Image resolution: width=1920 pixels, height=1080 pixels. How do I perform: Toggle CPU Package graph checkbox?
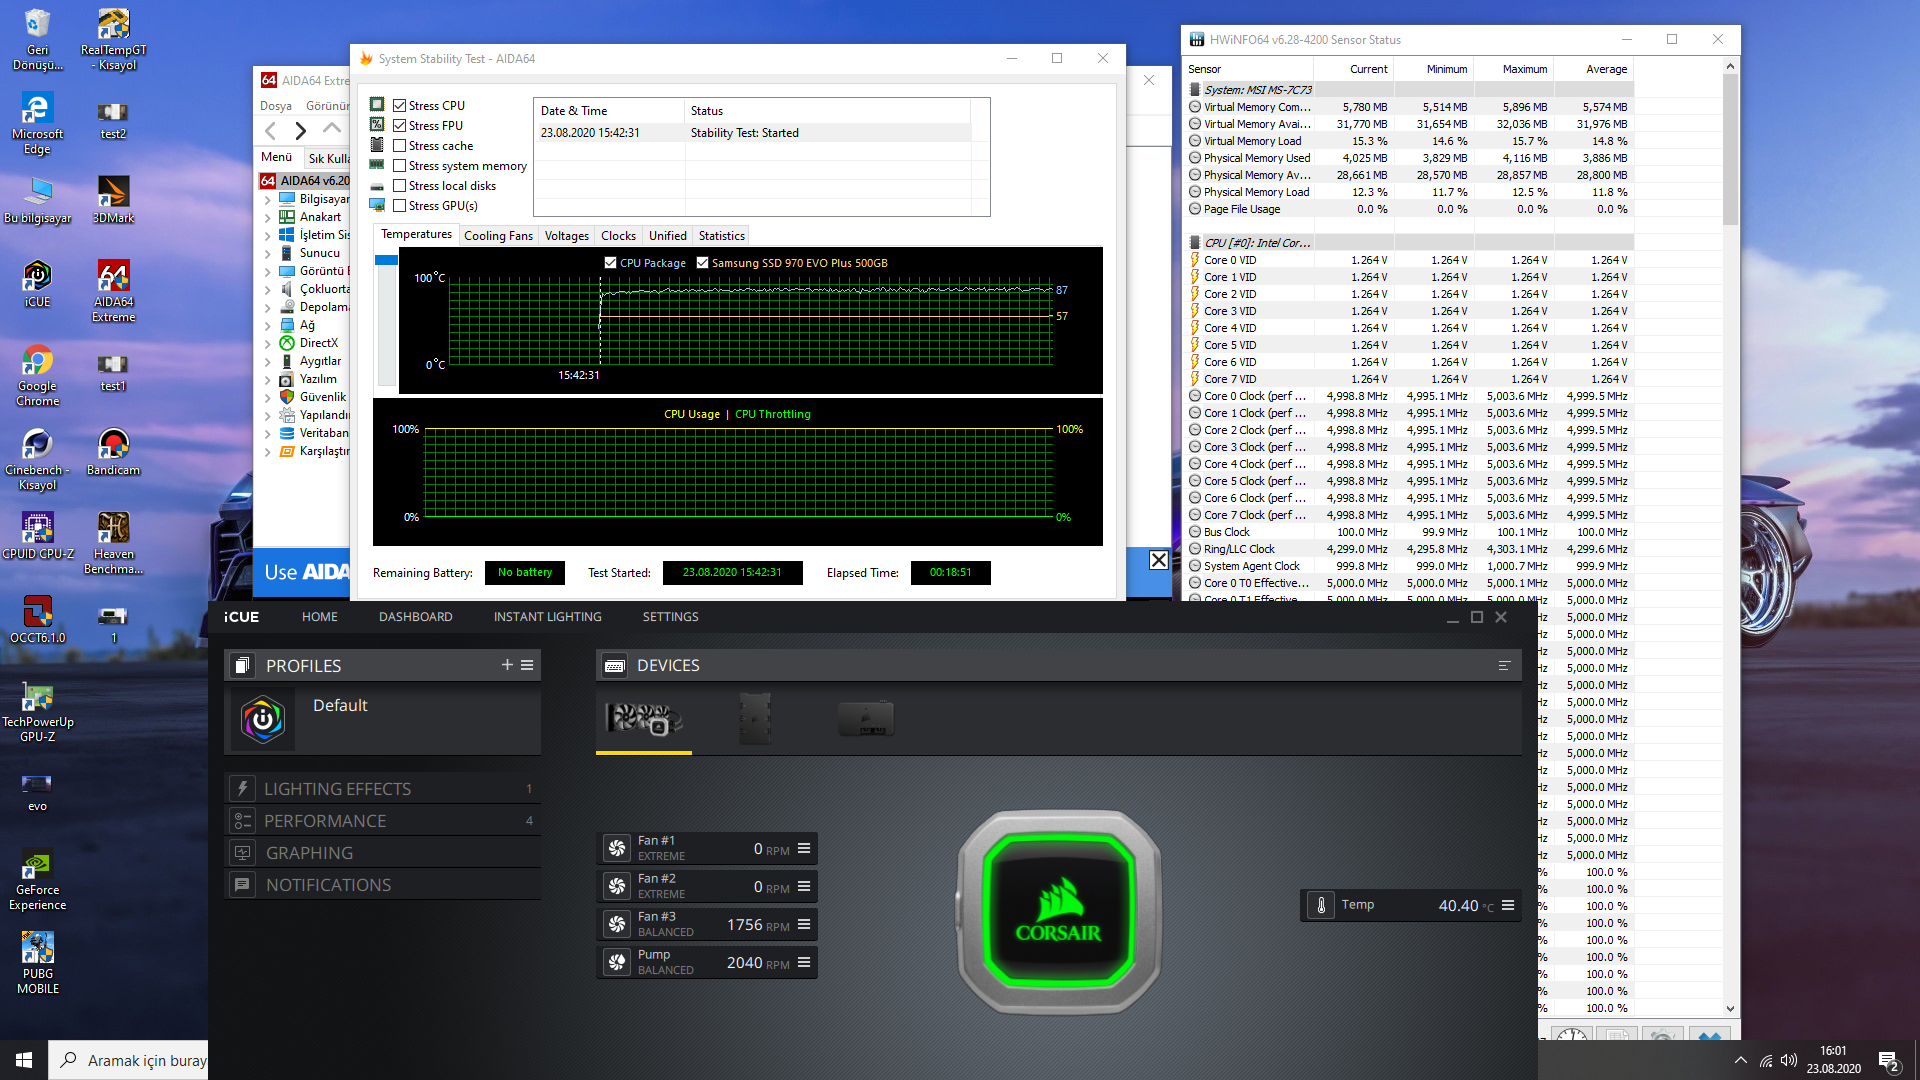(611, 263)
